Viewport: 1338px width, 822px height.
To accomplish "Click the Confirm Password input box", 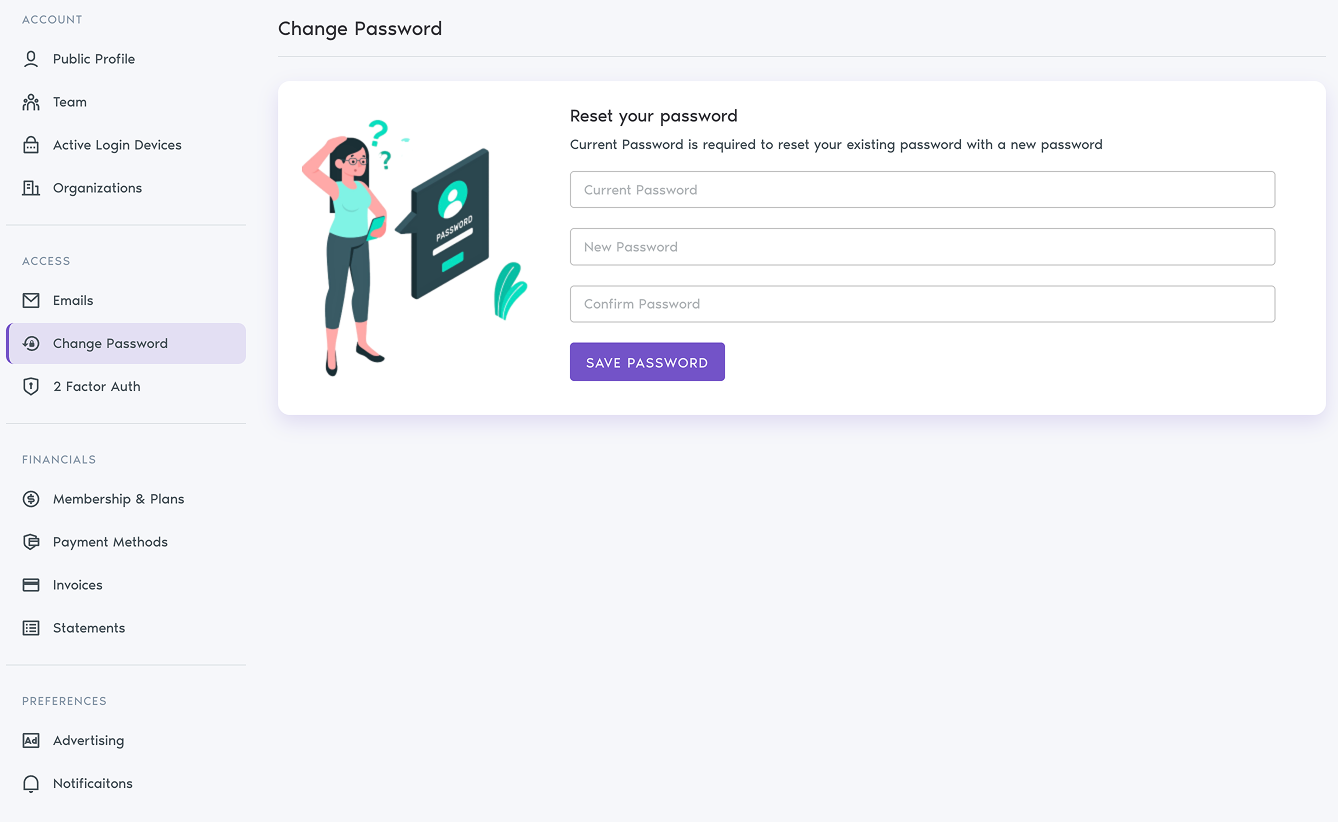I will [x=922, y=303].
